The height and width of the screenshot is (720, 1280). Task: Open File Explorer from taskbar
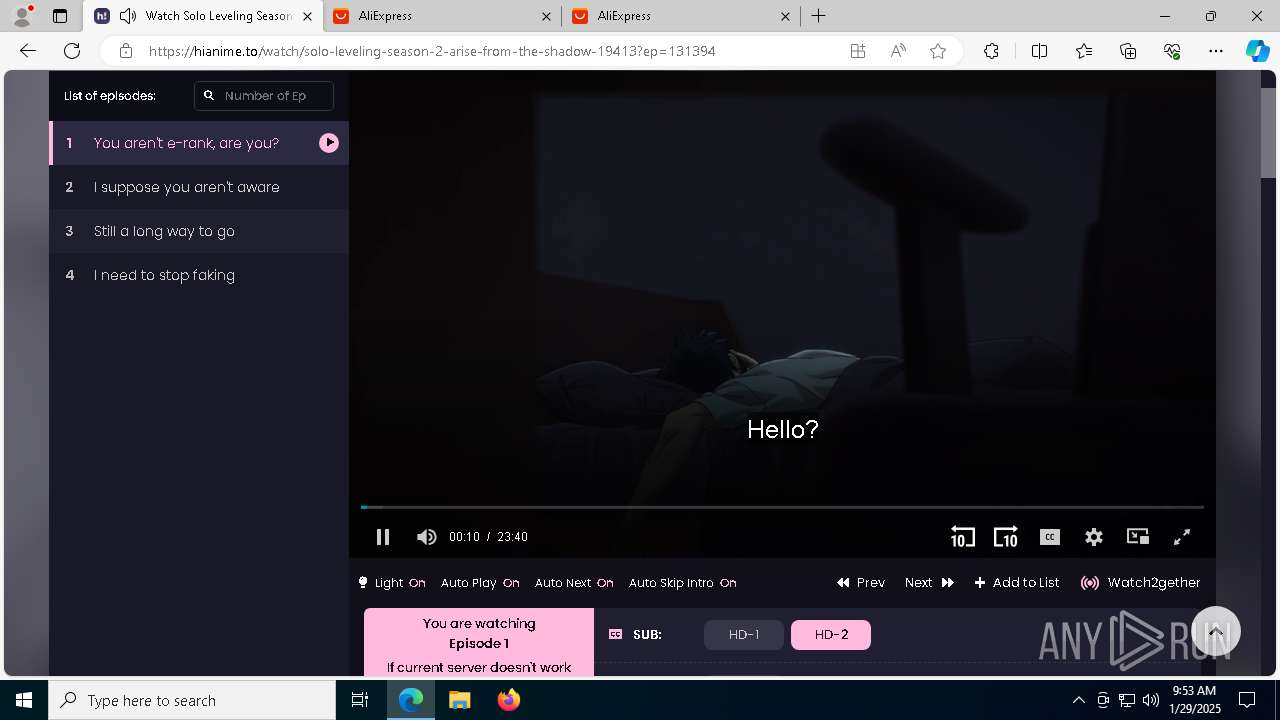pyautogui.click(x=459, y=700)
